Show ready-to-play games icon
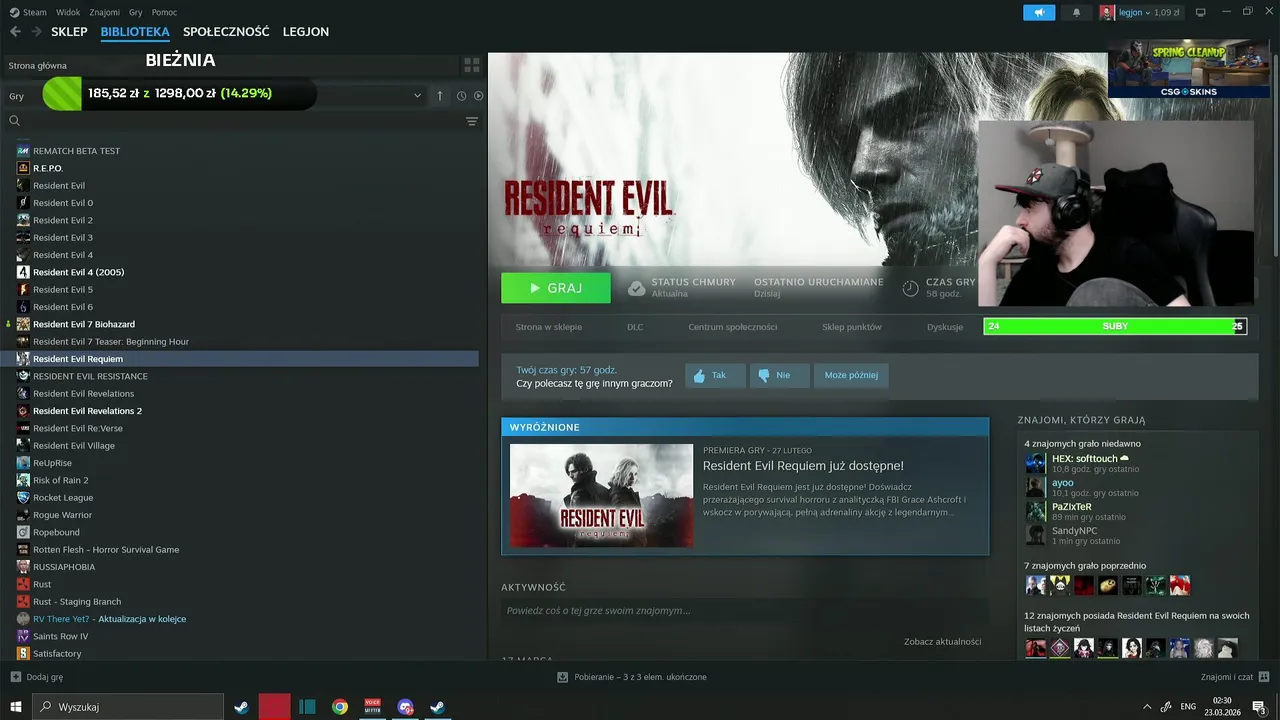The image size is (1280, 720). (478, 96)
